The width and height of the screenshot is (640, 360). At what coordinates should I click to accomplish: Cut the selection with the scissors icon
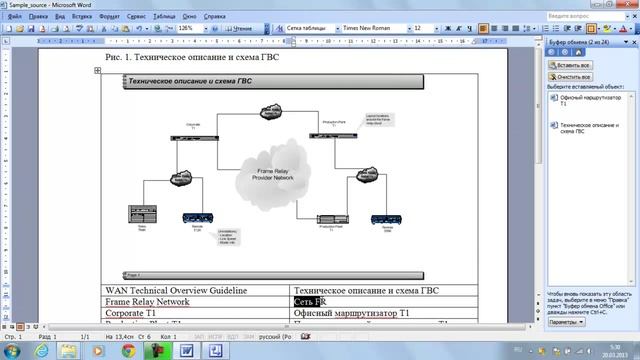104,29
